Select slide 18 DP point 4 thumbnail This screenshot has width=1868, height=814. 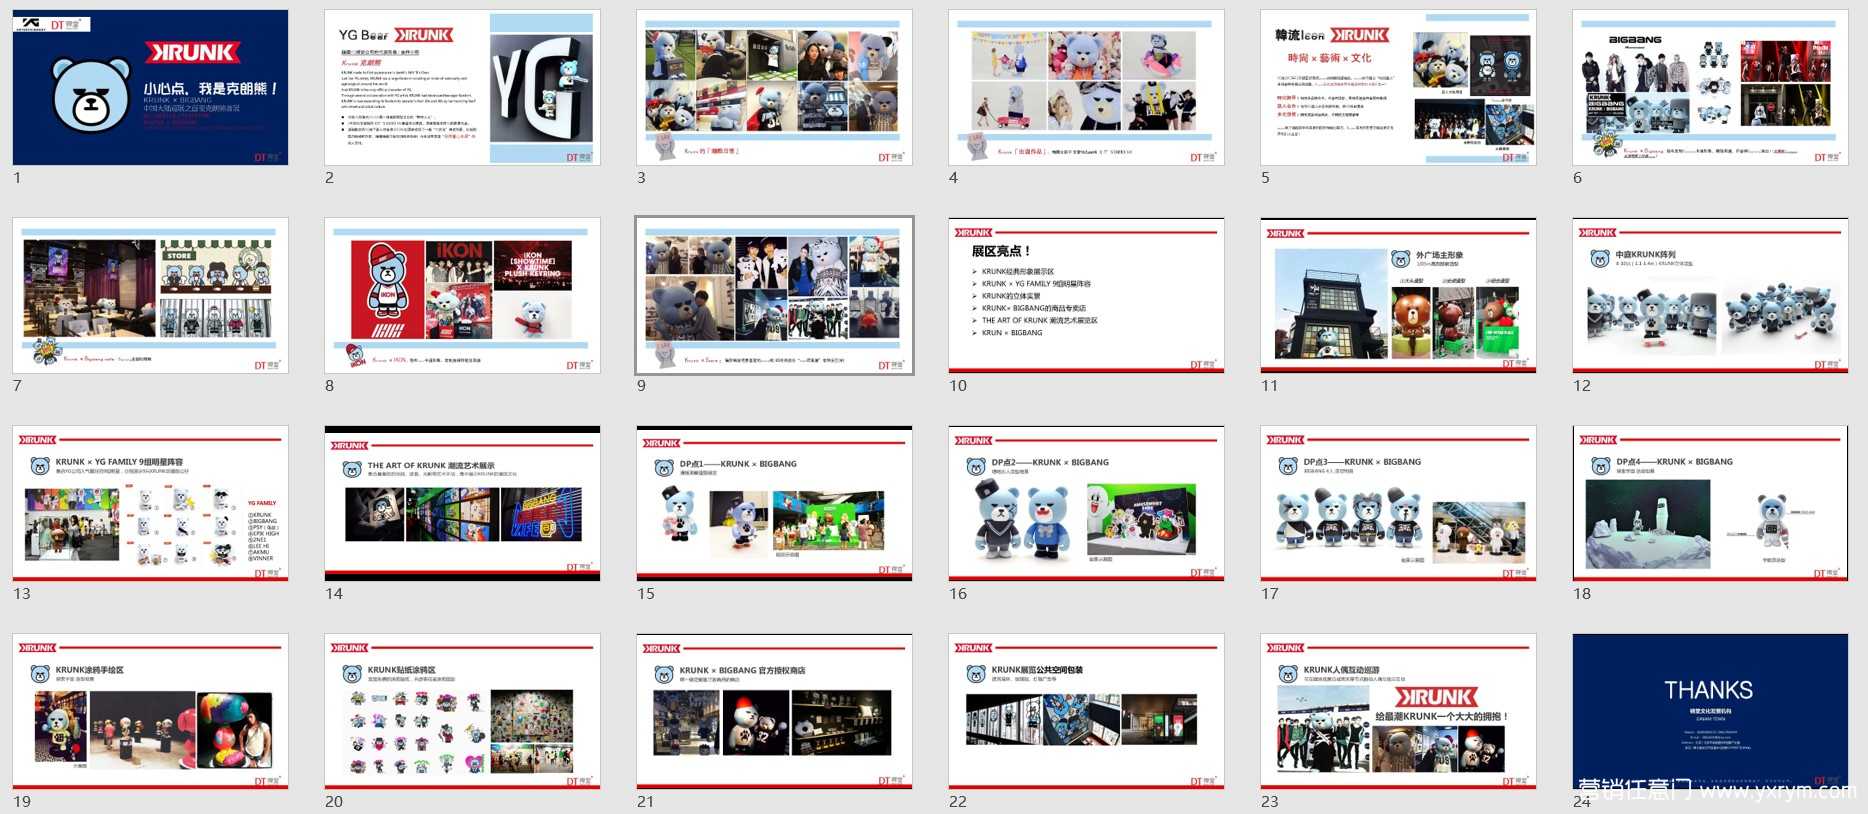click(1710, 504)
